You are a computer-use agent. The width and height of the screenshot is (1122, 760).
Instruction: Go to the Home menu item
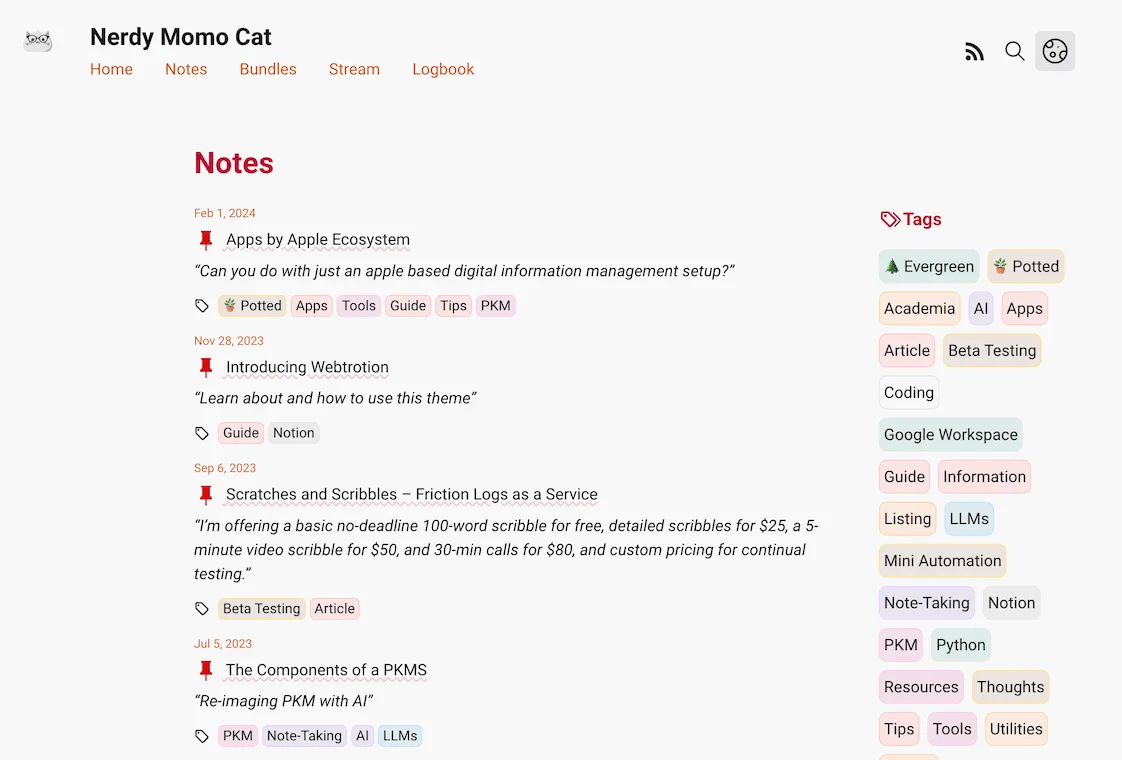[x=111, y=69]
